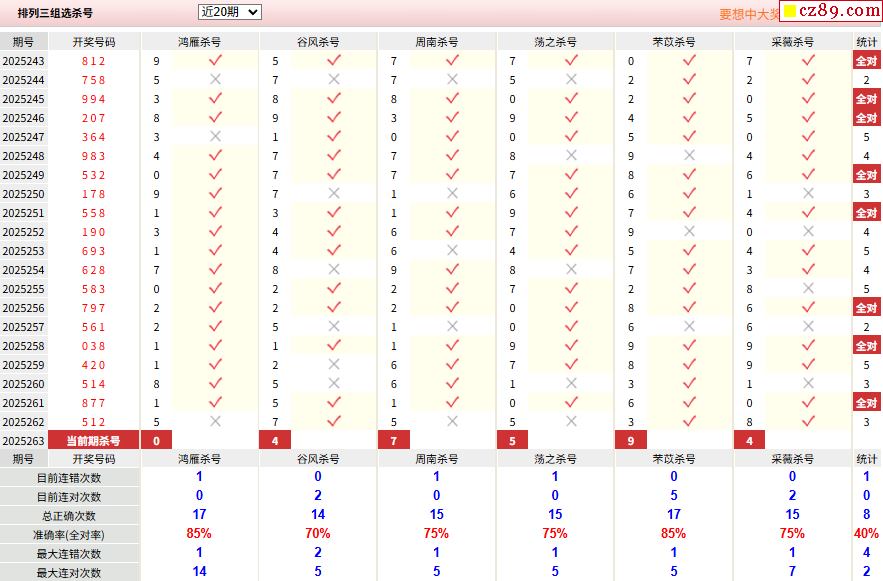
Task: Click red 周南杀号 number 7 in row 2025263
Action: click(x=394, y=440)
